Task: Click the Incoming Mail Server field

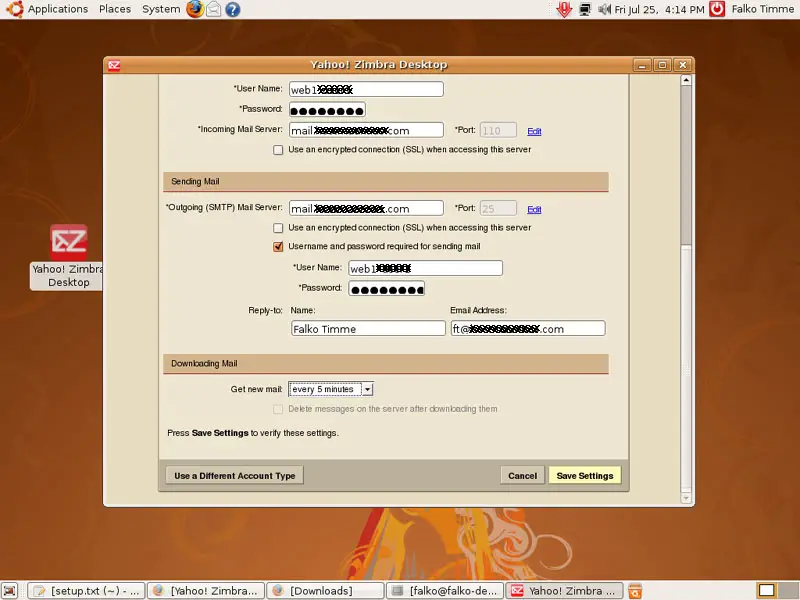Action: coord(366,130)
